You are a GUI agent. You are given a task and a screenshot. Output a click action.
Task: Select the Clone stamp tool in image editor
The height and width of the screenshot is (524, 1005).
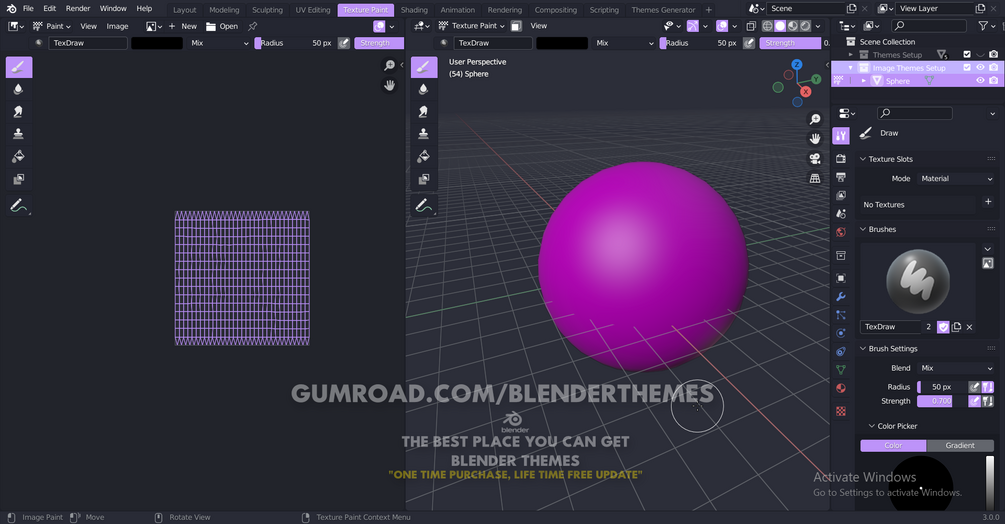coord(19,133)
